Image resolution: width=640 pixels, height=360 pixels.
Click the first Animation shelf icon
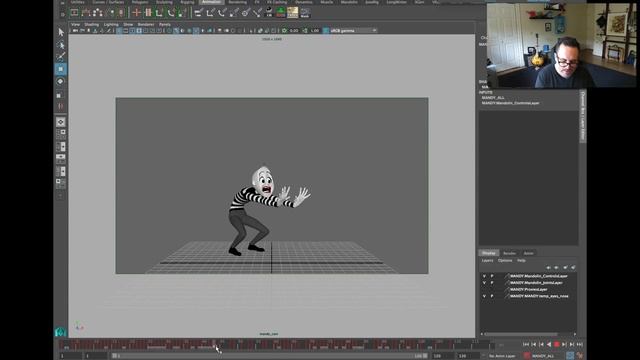point(74,13)
